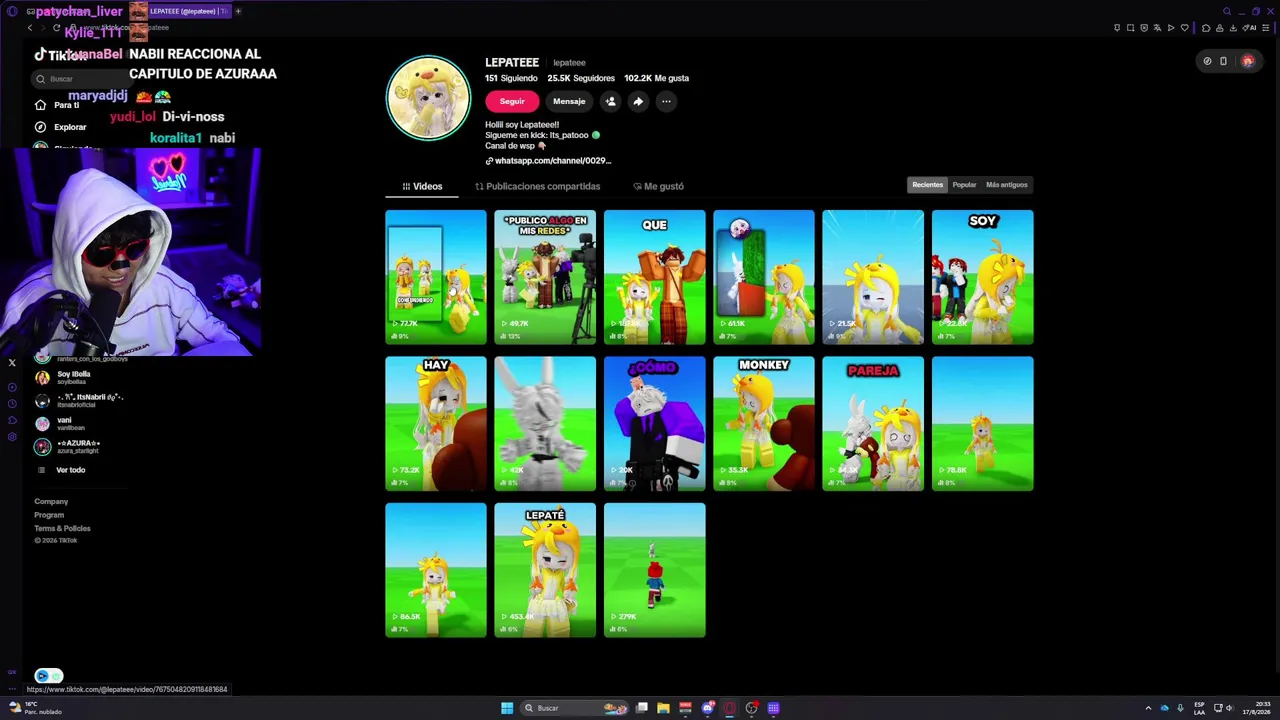The image size is (1280, 720).
Task: Open the weather widget showing 16°C
Action: click(x=36, y=708)
